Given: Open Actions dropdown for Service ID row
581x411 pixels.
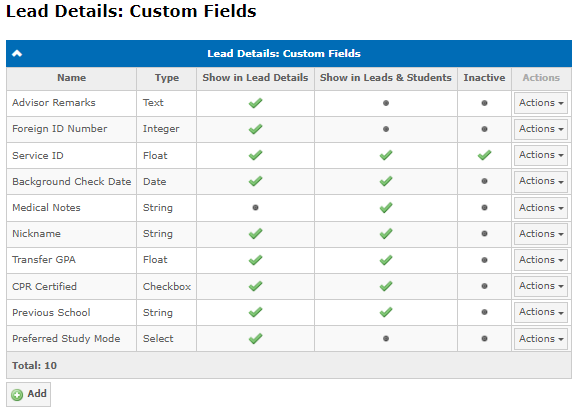Looking at the screenshot, I should click(541, 155).
